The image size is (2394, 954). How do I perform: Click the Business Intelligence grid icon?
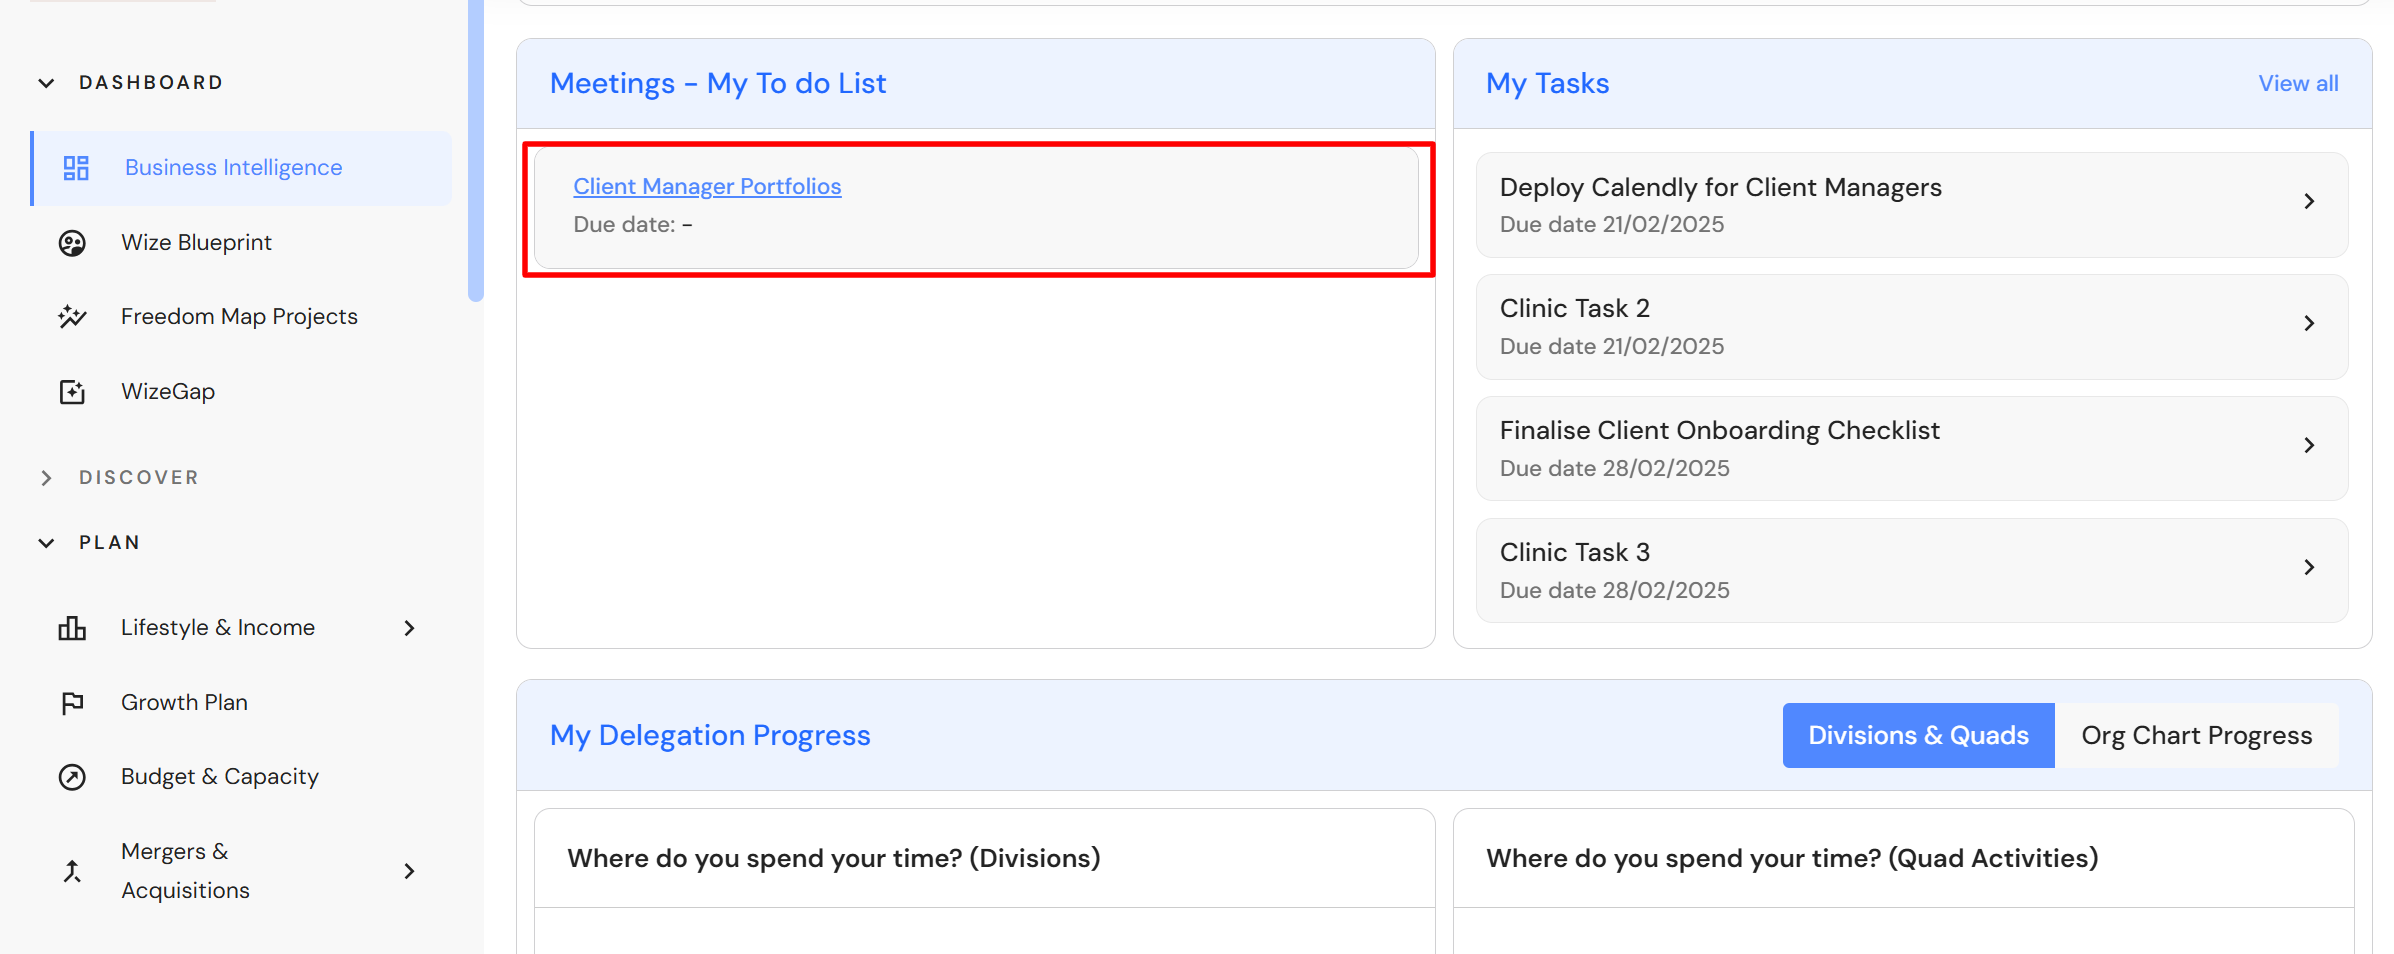pyautogui.click(x=76, y=168)
